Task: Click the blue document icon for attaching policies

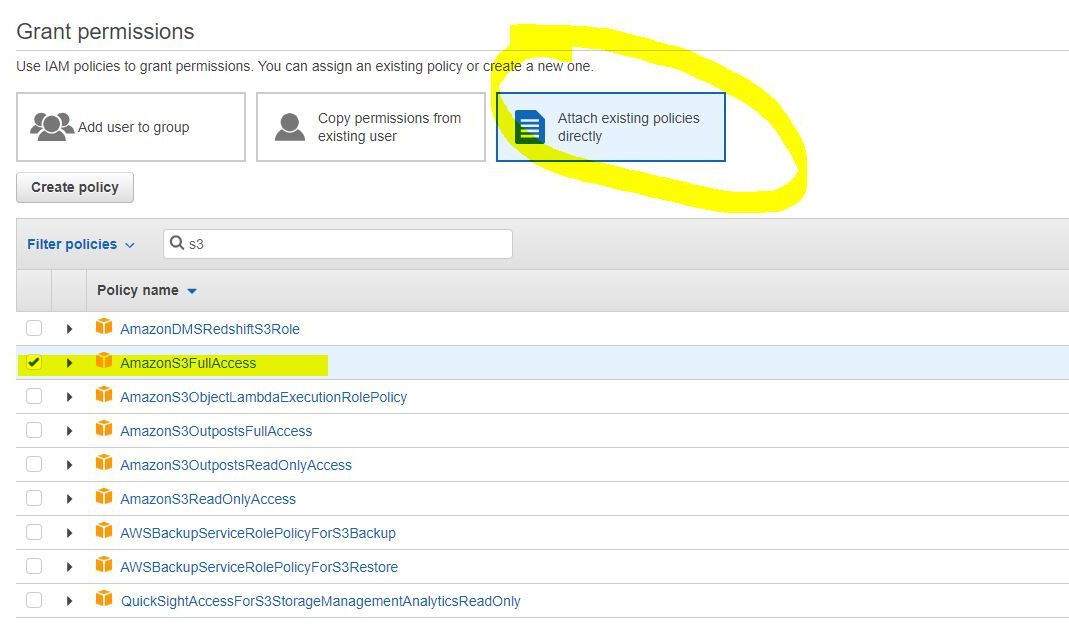Action: pos(530,127)
